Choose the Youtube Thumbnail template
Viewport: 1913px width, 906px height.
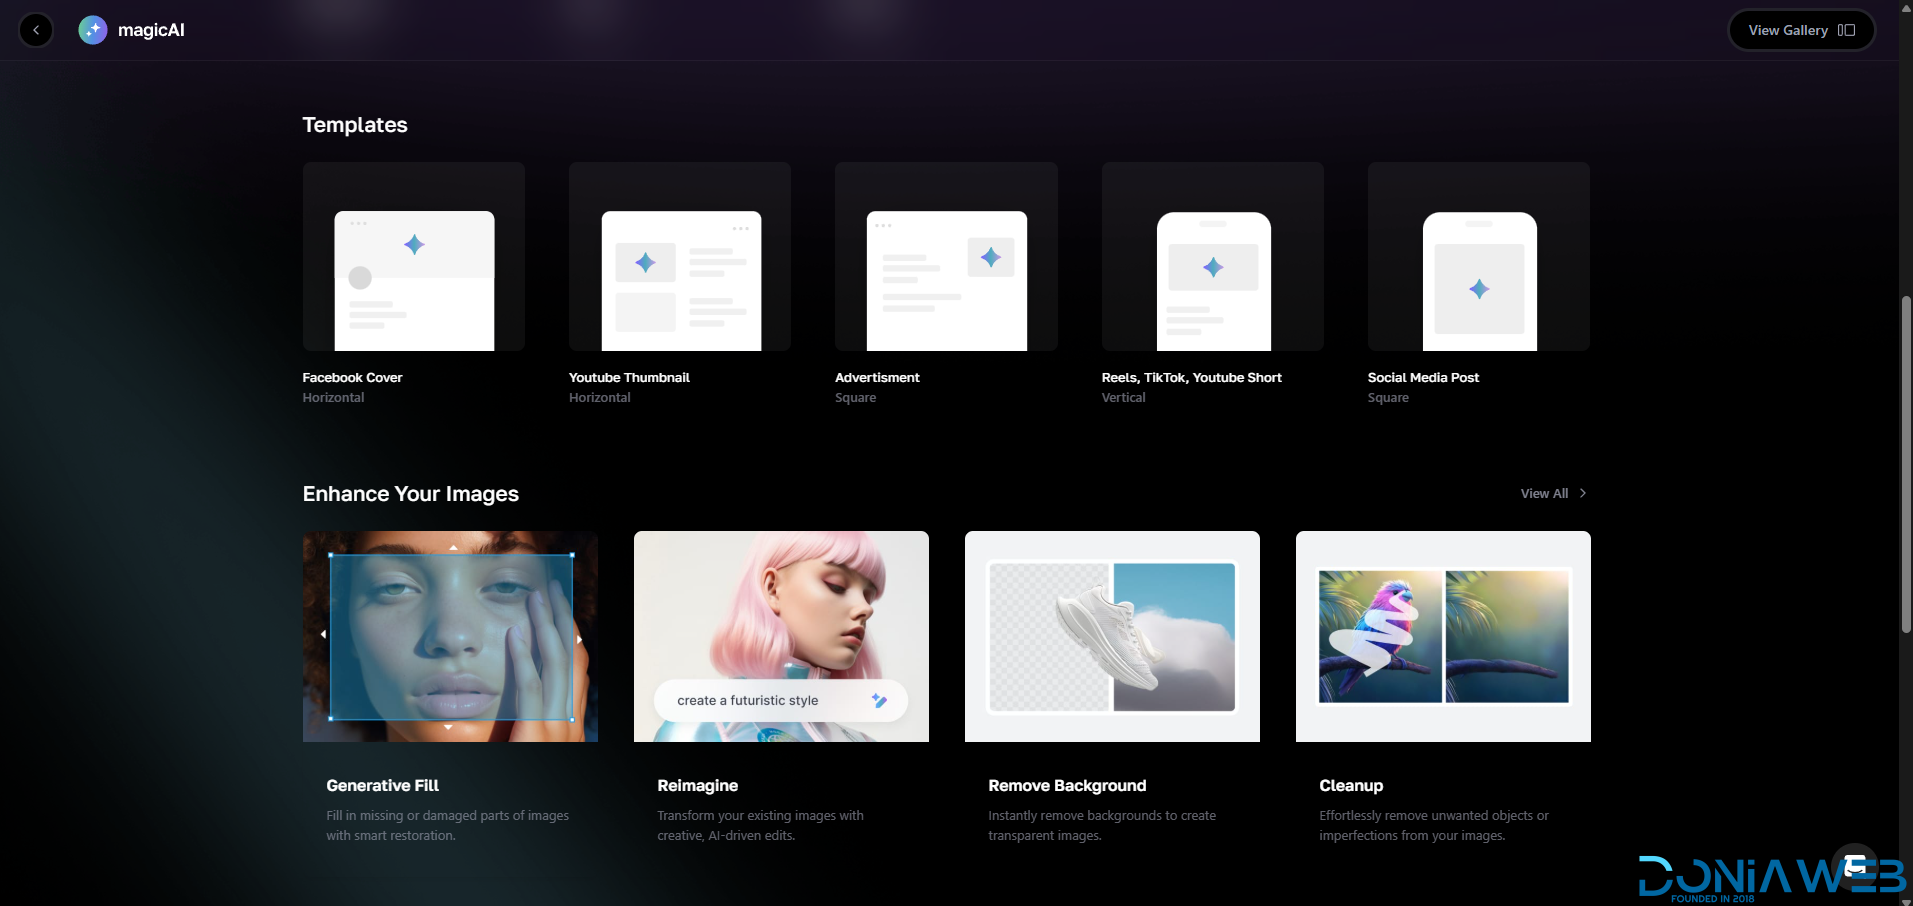[679, 257]
